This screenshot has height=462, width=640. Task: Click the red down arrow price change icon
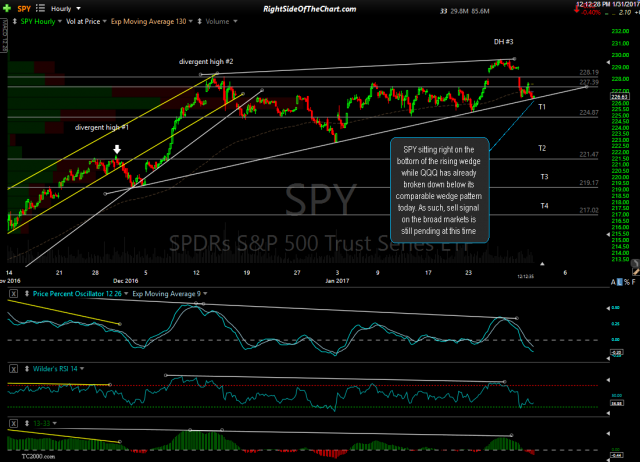576,10
